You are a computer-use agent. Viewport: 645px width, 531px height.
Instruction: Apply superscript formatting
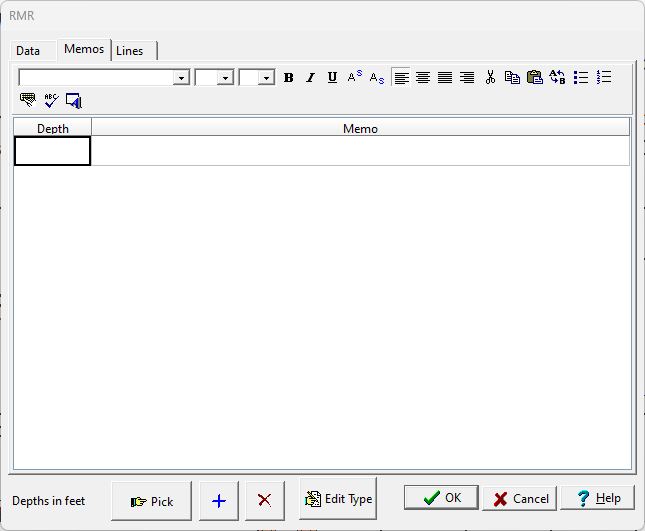coord(355,77)
